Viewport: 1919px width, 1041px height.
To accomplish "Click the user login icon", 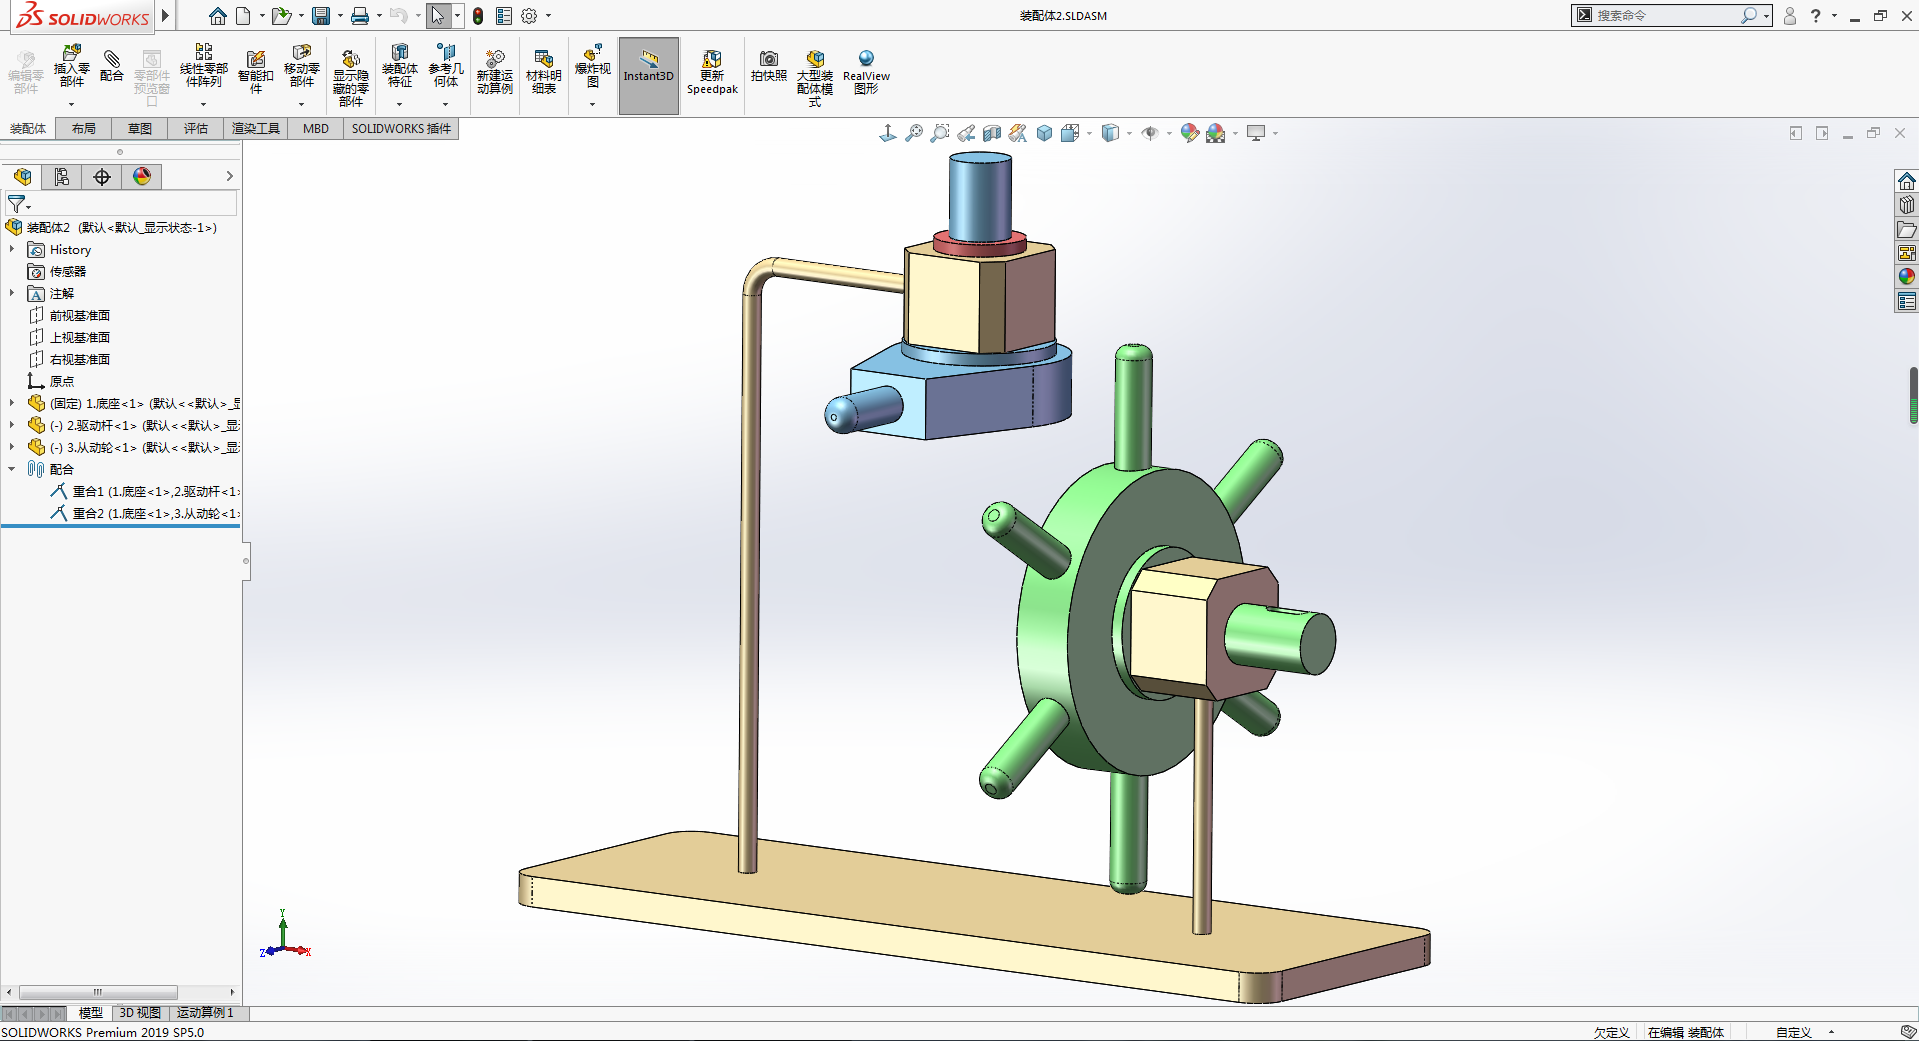I will pyautogui.click(x=1790, y=16).
